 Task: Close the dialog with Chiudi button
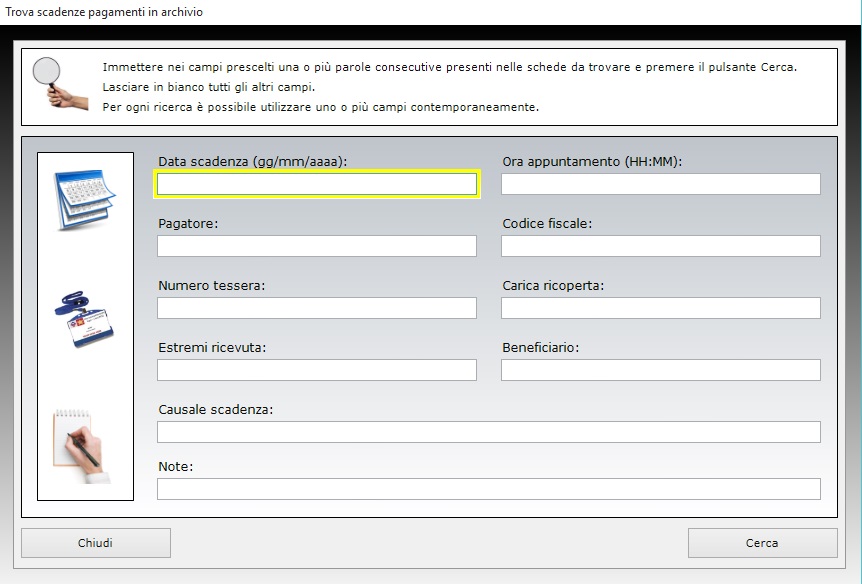[96, 543]
